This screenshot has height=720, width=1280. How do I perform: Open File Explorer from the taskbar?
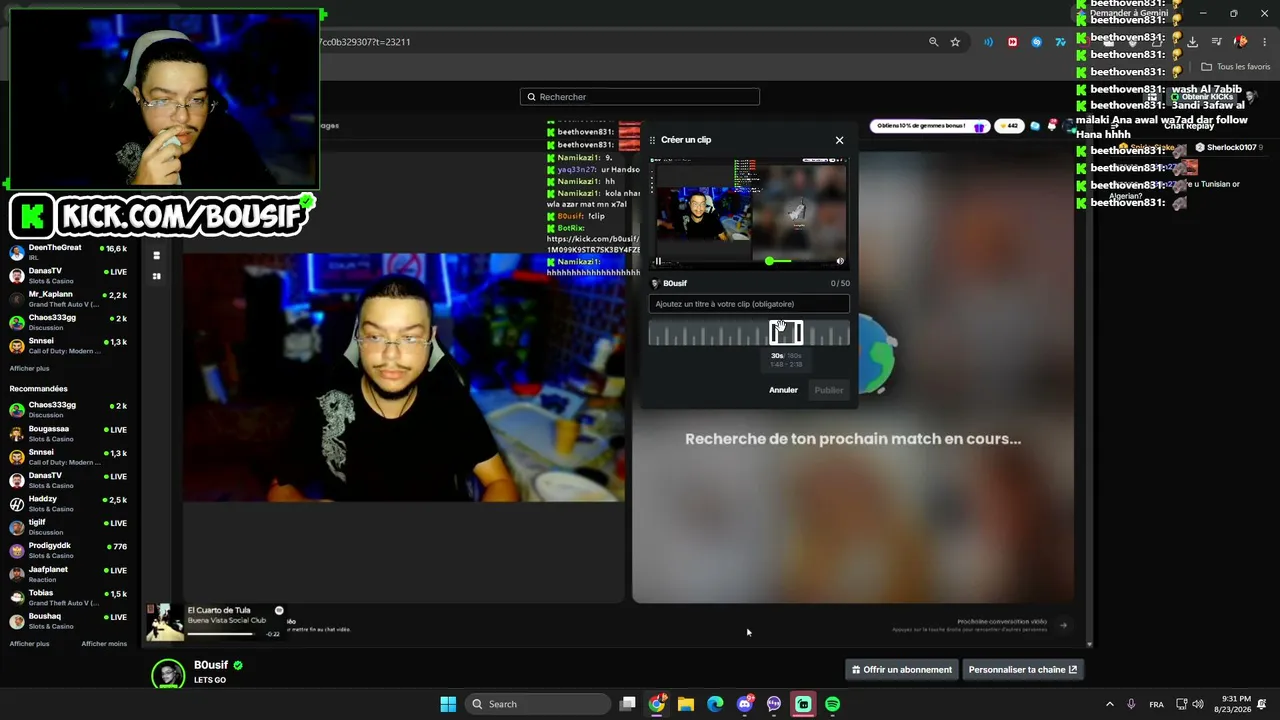[686, 704]
